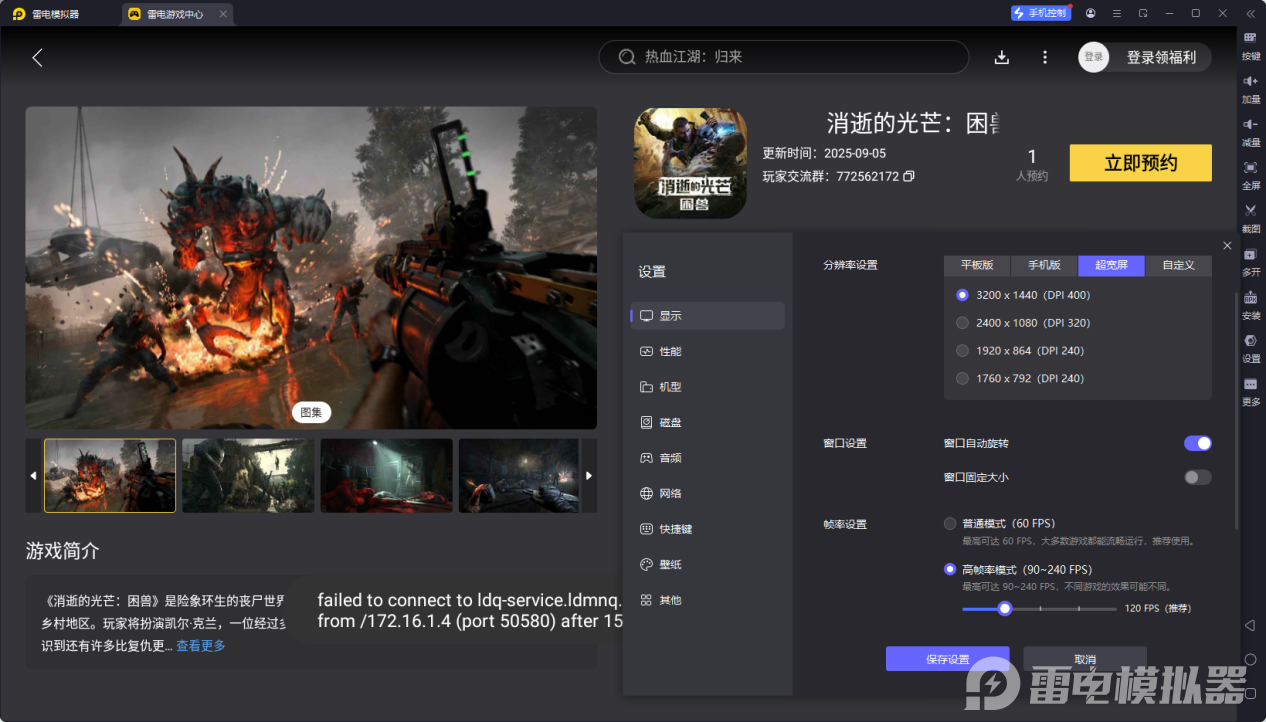Select 普通模式 60 FPS radio button

950,523
